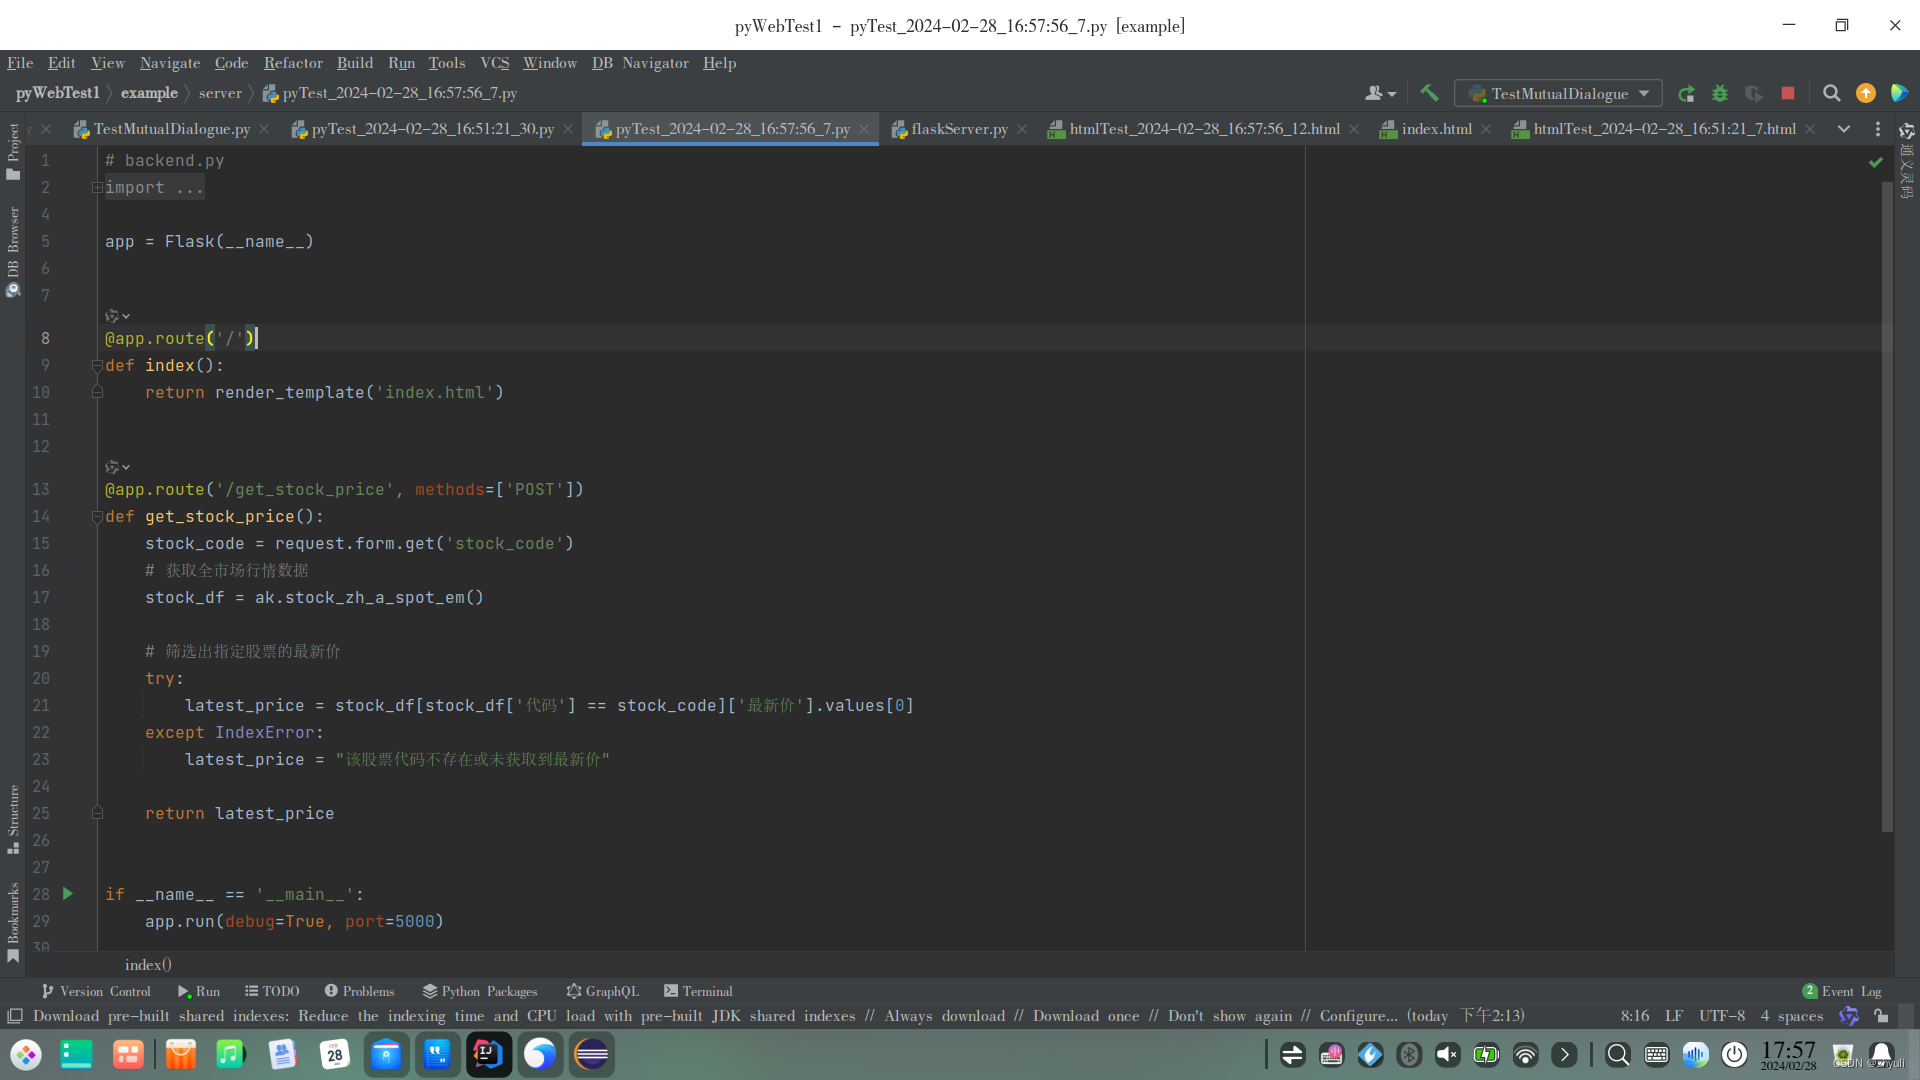This screenshot has width=1920, height=1080.
Task: Toggle the system volume mute icon
Action: pos(1447,1055)
